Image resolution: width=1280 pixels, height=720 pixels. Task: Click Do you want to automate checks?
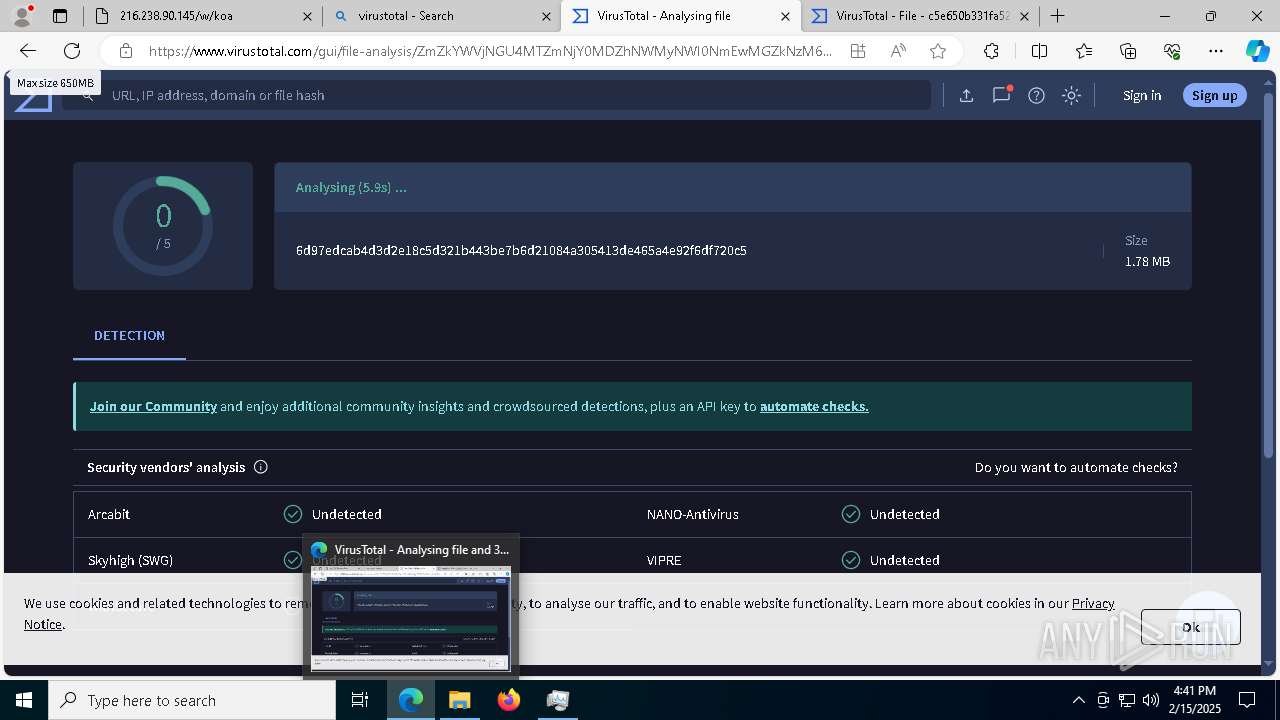[x=1076, y=467]
